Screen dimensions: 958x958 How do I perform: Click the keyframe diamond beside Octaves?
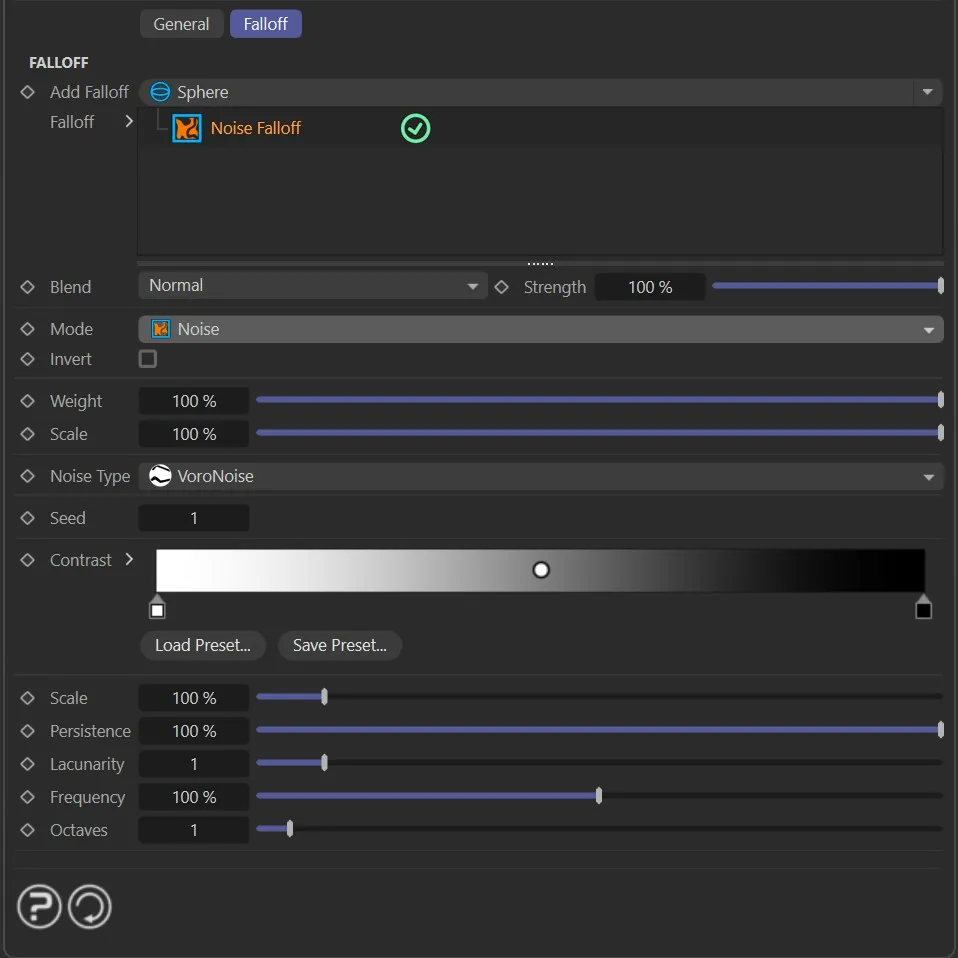28,830
